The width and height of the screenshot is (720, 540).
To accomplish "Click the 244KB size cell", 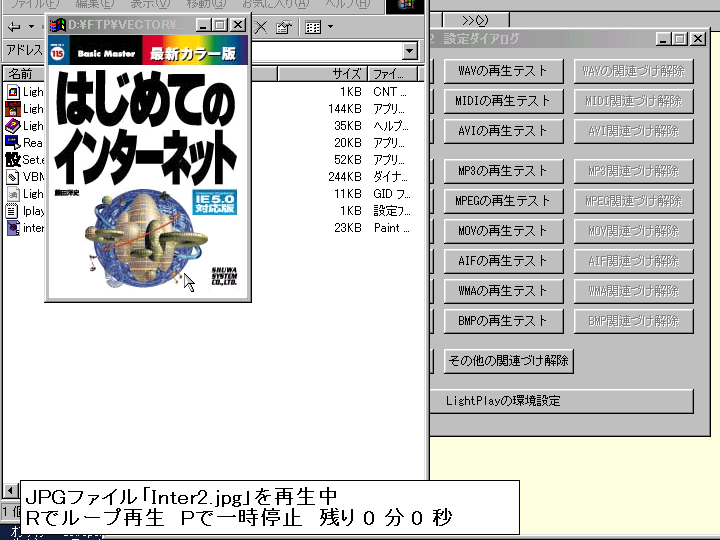I will (x=345, y=177).
